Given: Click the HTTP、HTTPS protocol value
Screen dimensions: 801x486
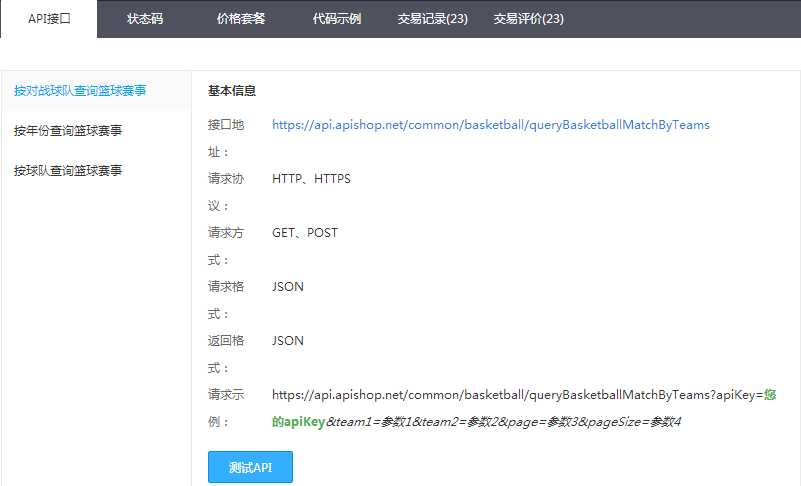Looking at the screenshot, I should (x=311, y=179).
